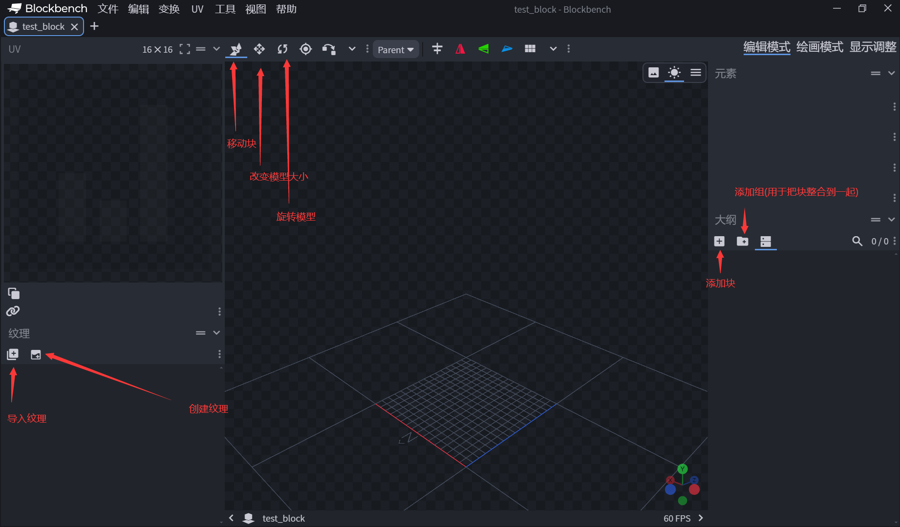Image resolution: width=900 pixels, height=527 pixels.
Task: Toggle the red mirror modeling icon
Action: coord(460,49)
